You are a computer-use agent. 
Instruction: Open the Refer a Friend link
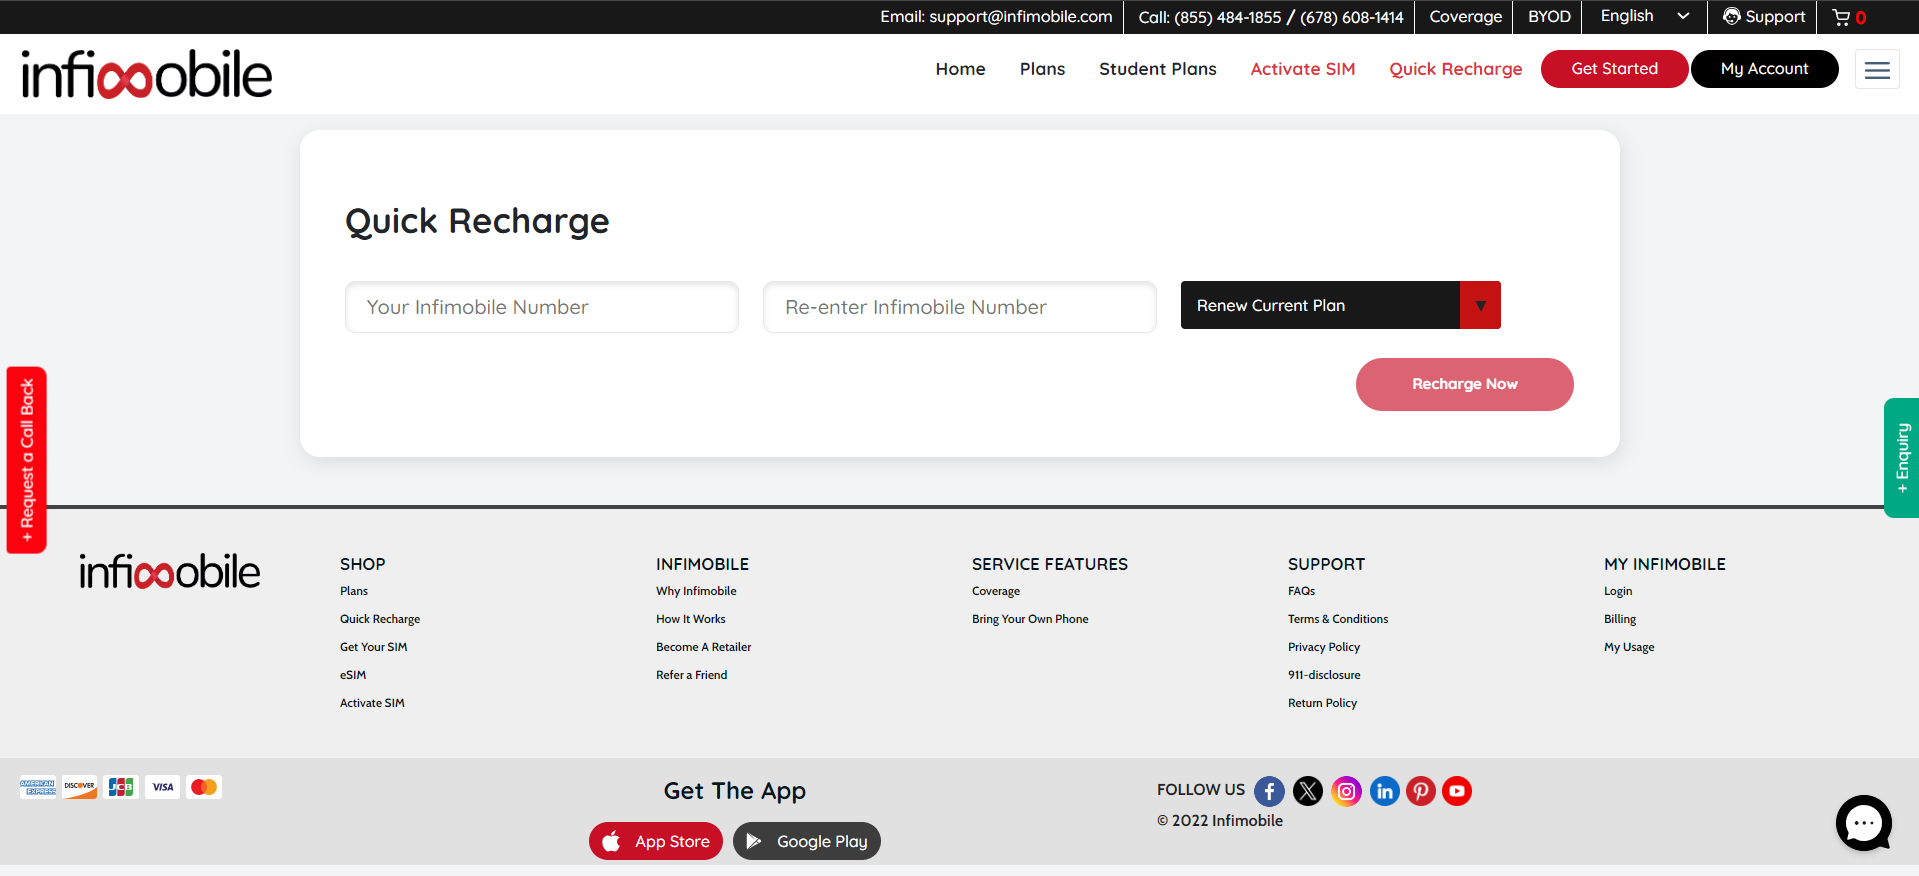692,675
